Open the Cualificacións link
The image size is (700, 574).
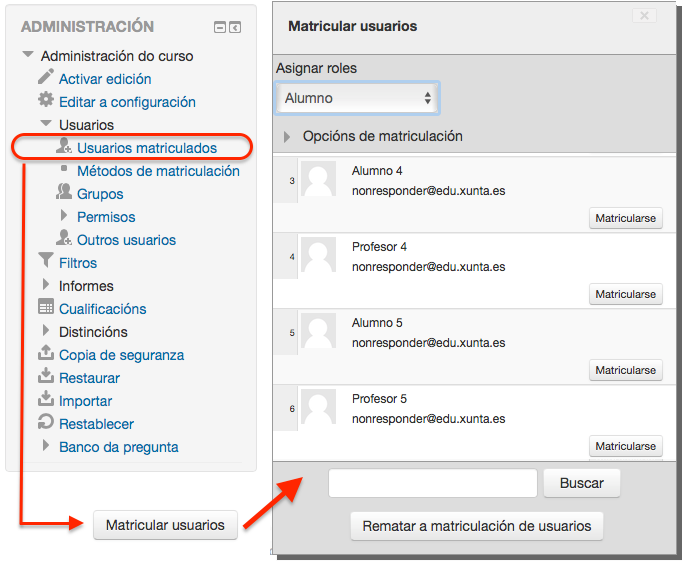pyautogui.click(x=103, y=309)
